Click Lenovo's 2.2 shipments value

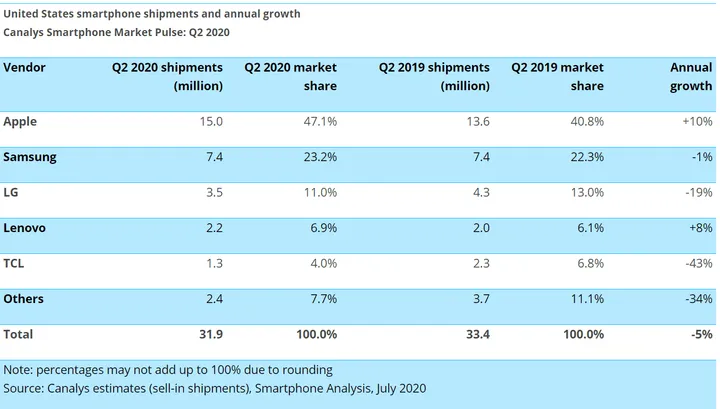214,228
